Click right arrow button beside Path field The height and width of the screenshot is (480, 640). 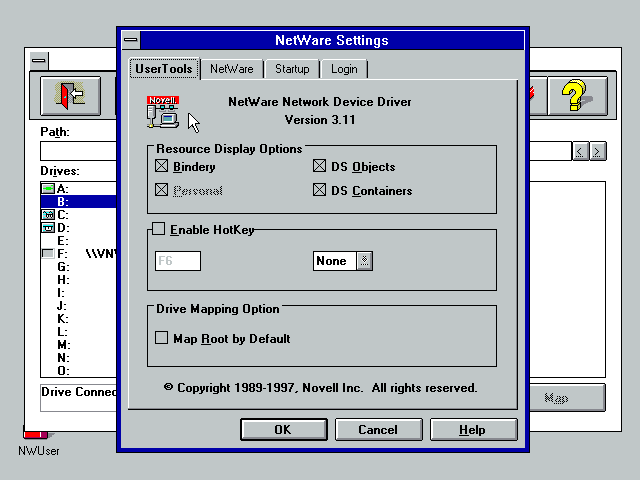(x=598, y=151)
